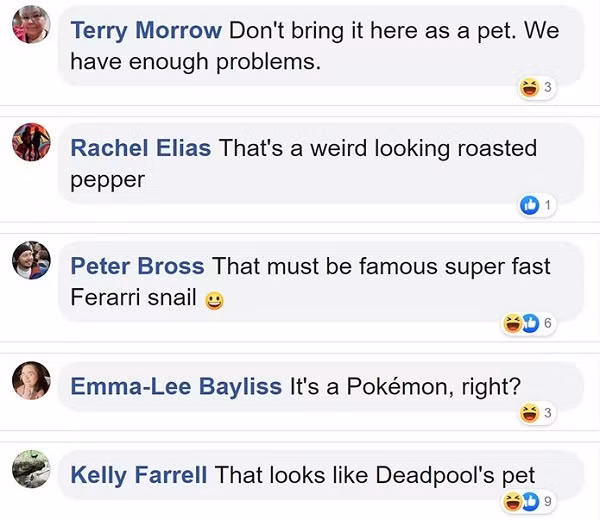Click laughing reaction on Terry Morrow's comment
Screen dimensions: 600x520
point(529,88)
